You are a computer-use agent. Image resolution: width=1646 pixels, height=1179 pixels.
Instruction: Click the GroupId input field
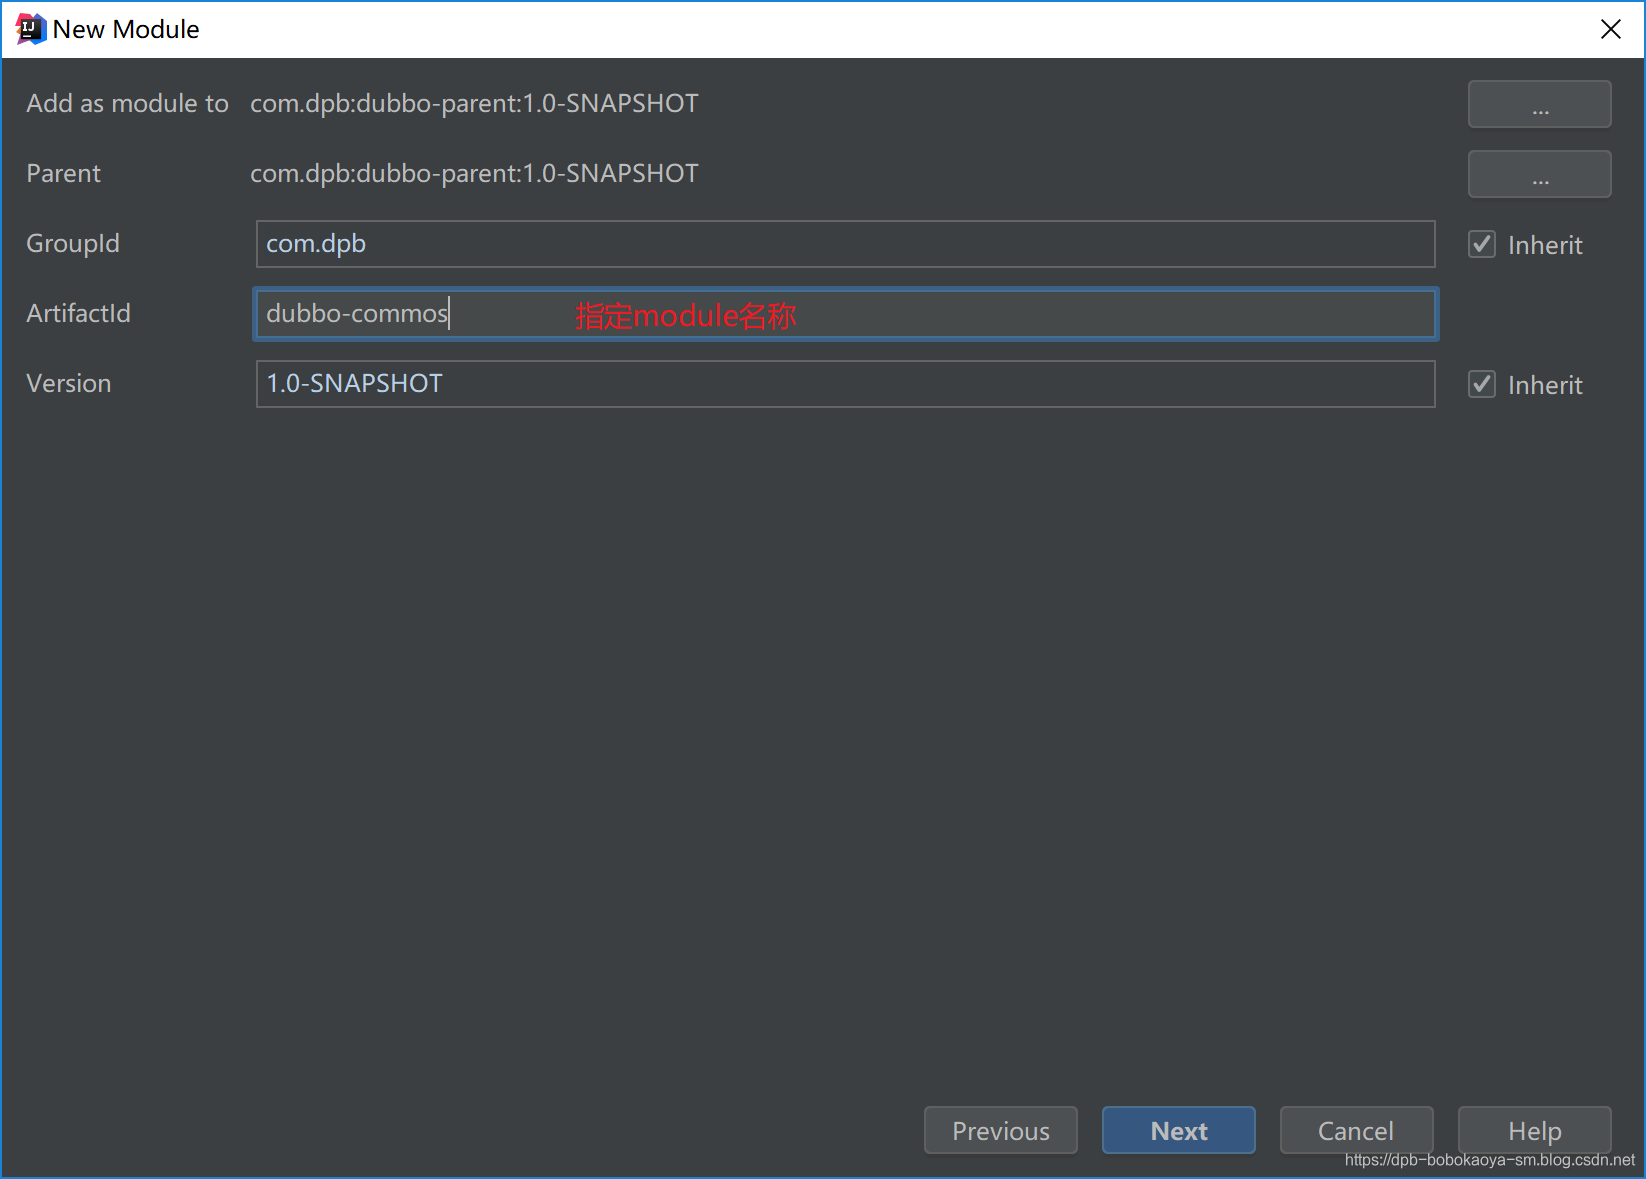point(845,244)
